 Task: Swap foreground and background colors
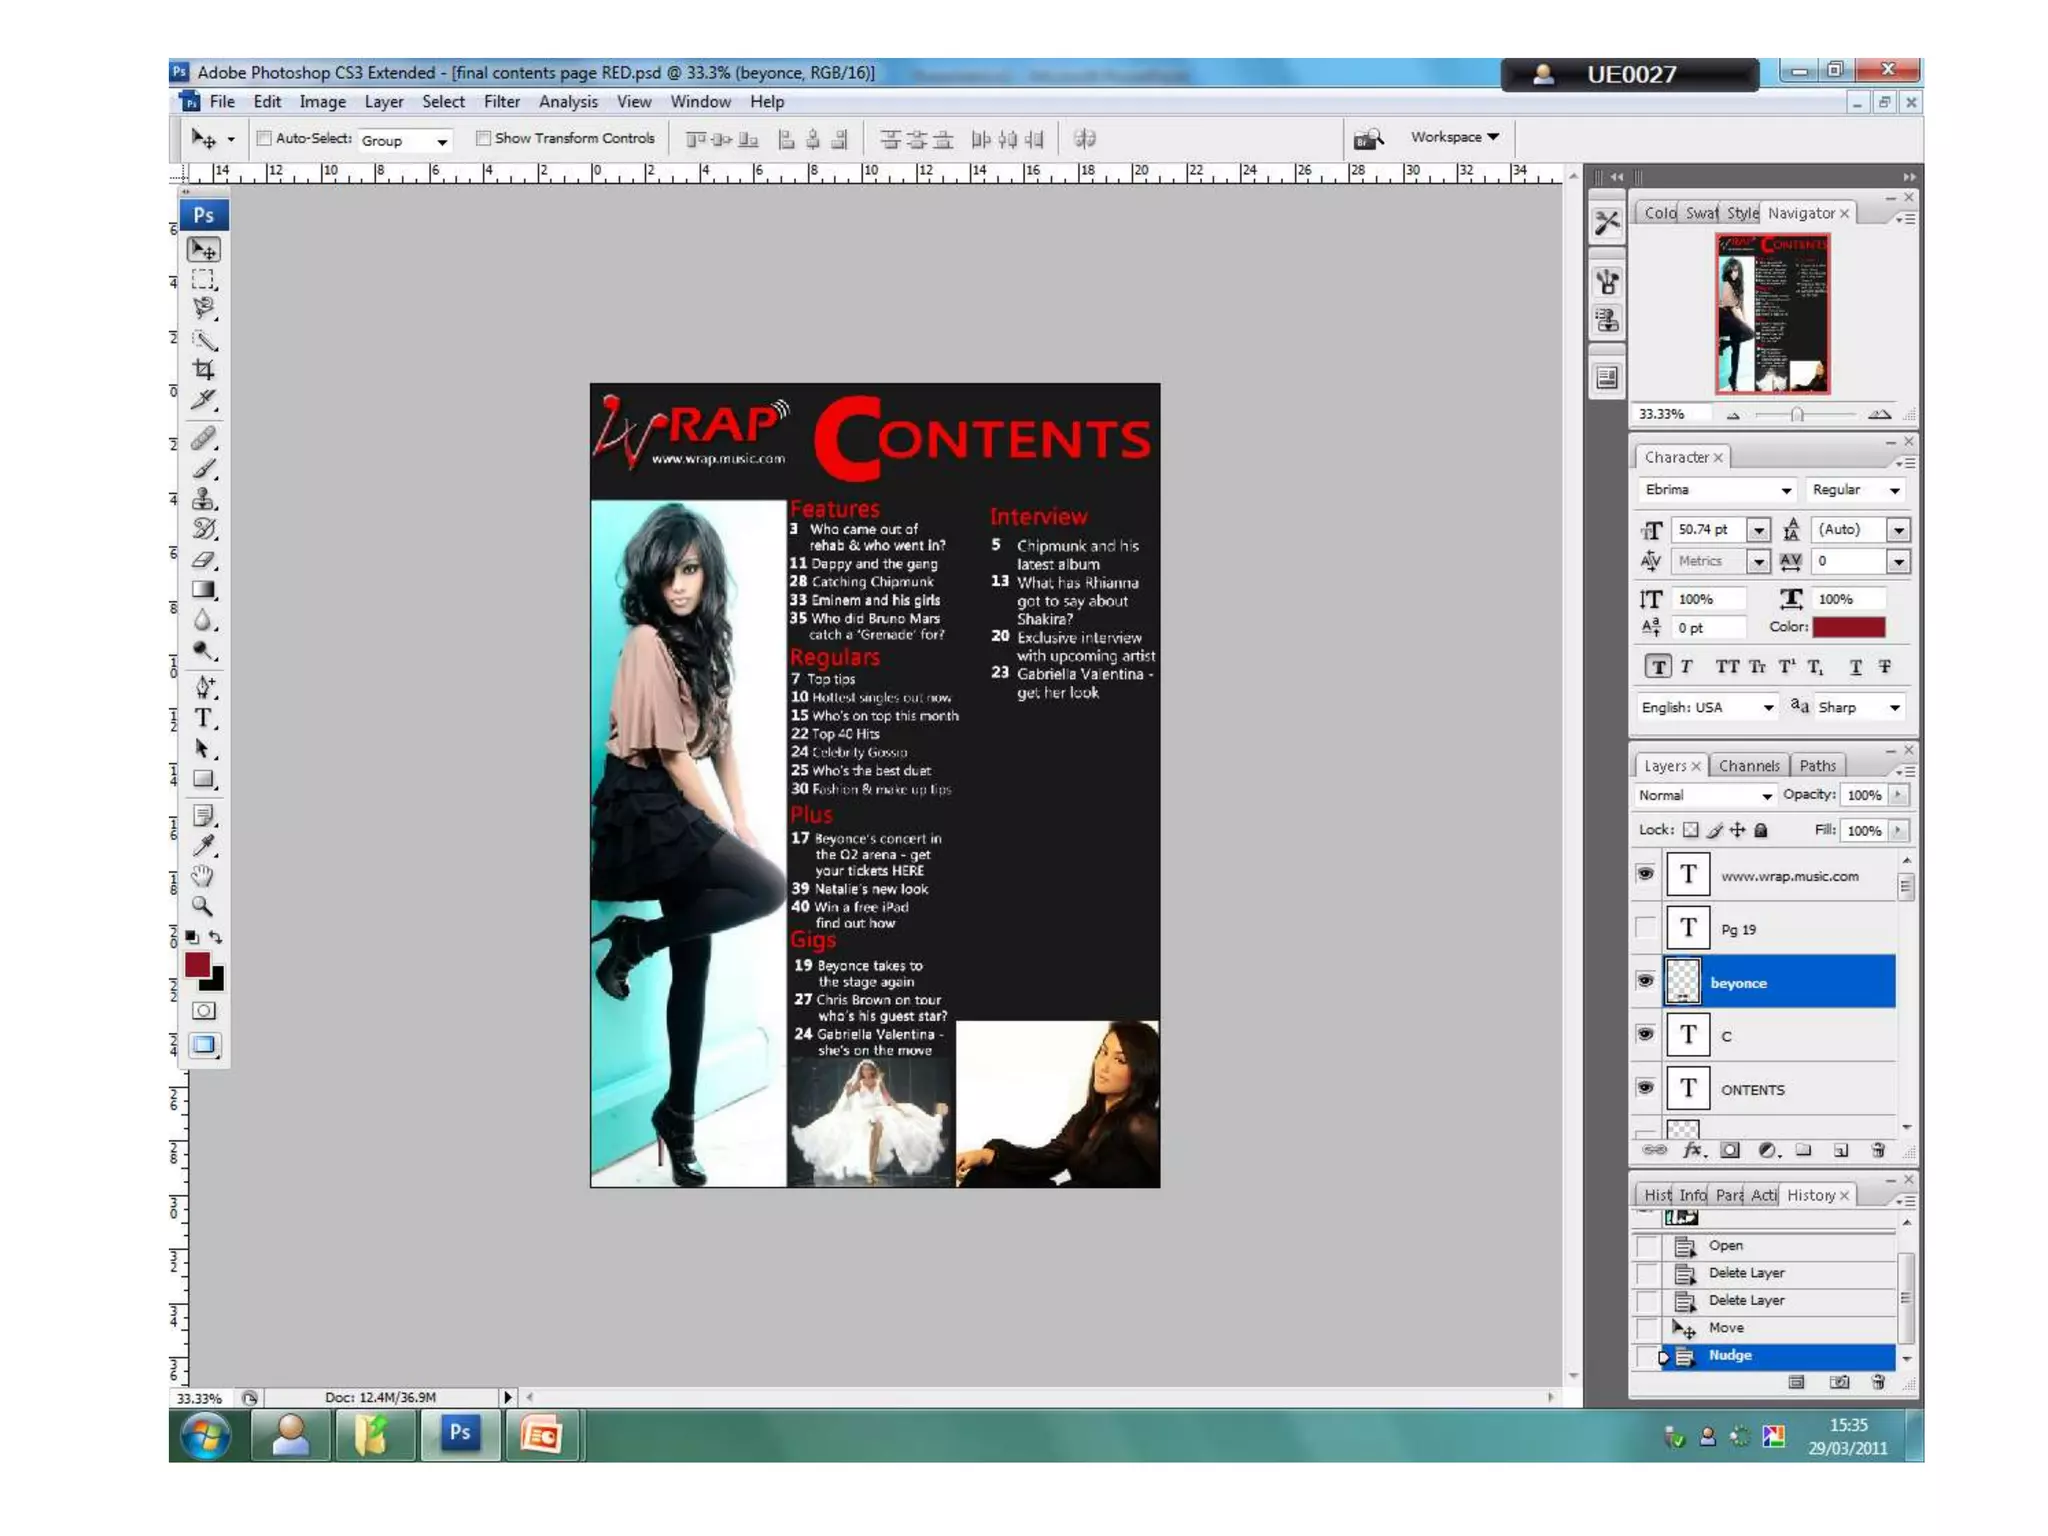click(215, 937)
